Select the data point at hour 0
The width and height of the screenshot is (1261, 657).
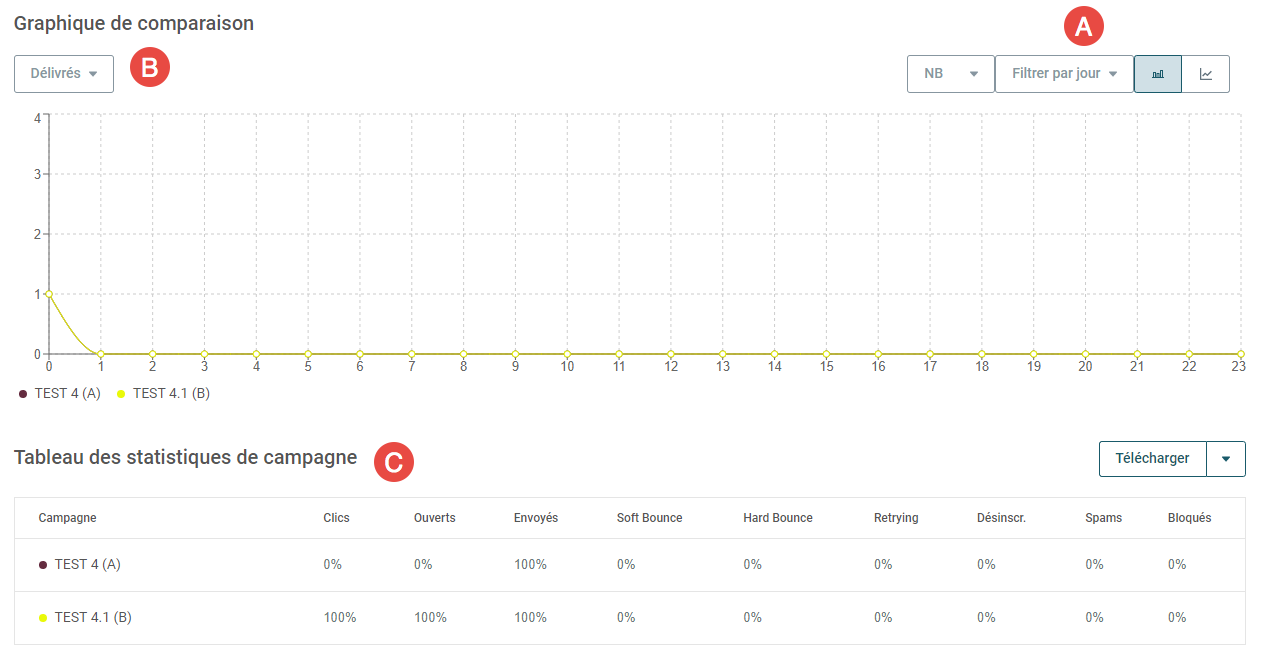point(49,294)
